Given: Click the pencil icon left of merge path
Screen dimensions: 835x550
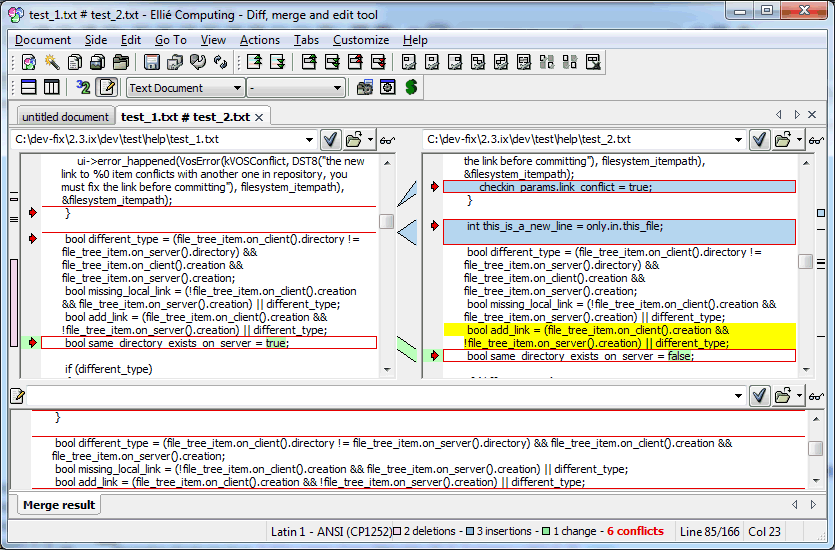Looking at the screenshot, I should [x=18, y=396].
